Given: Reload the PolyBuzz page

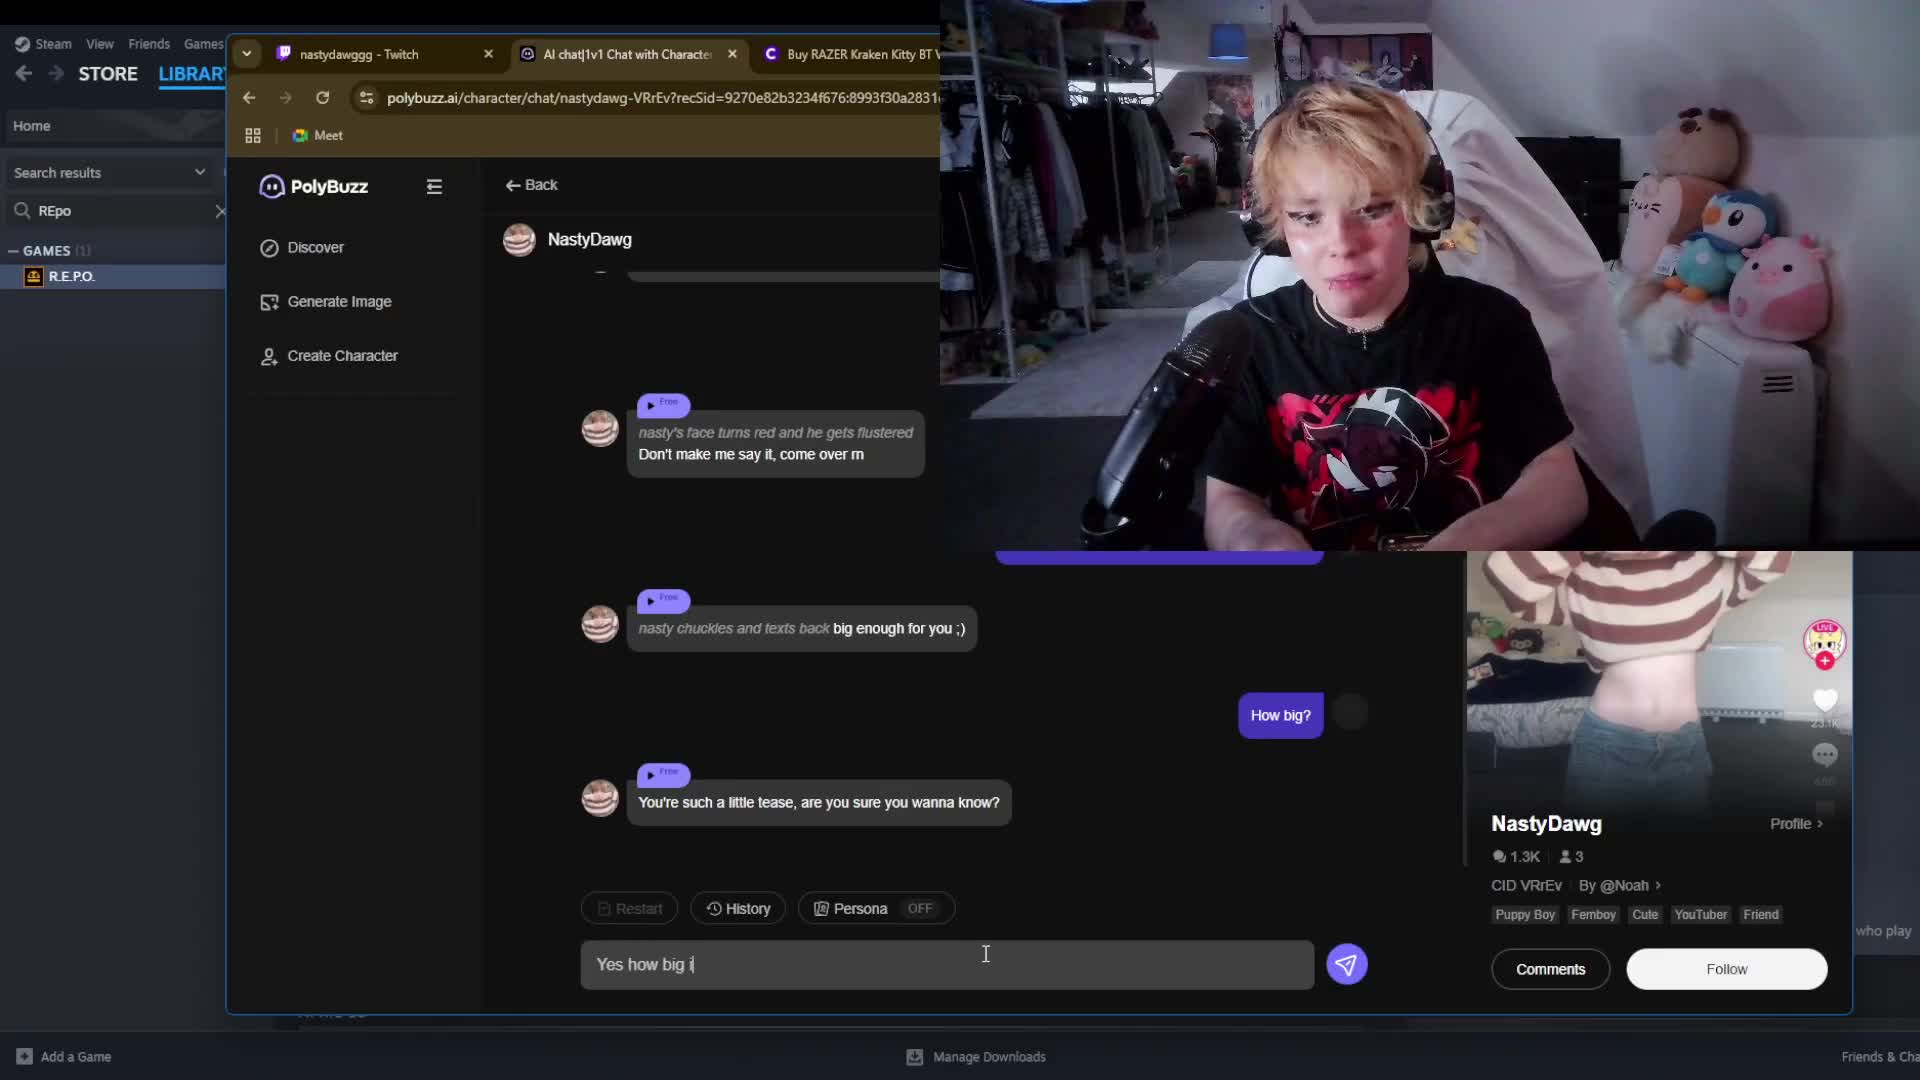Looking at the screenshot, I should click(x=322, y=98).
